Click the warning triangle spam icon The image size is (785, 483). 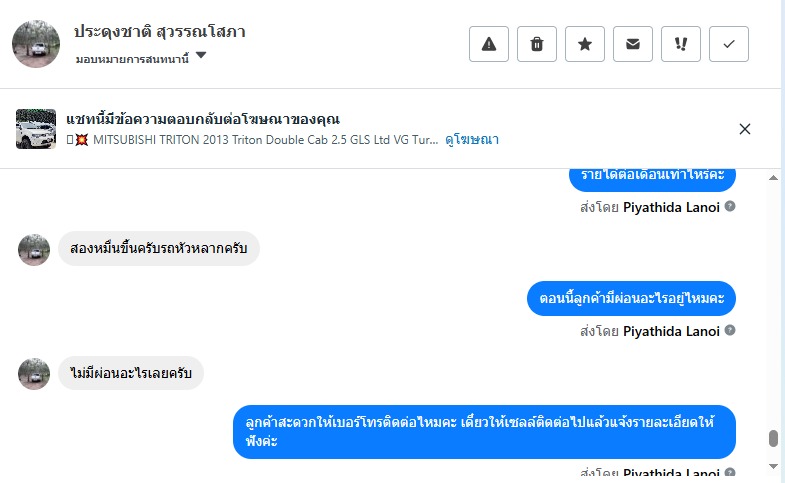click(x=489, y=44)
